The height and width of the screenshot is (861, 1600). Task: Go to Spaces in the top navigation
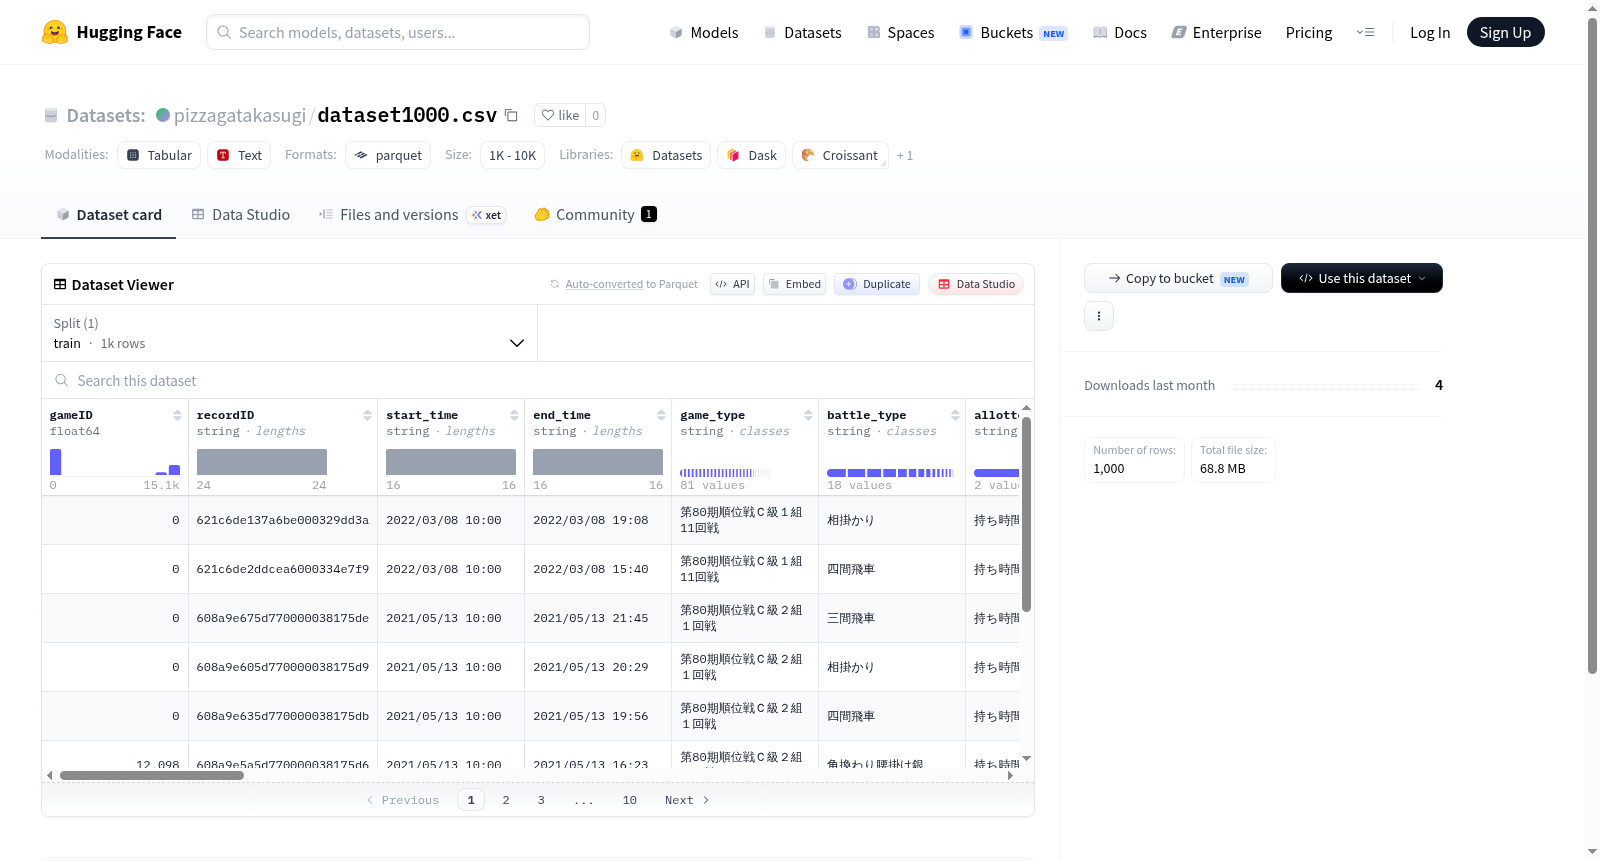click(901, 32)
